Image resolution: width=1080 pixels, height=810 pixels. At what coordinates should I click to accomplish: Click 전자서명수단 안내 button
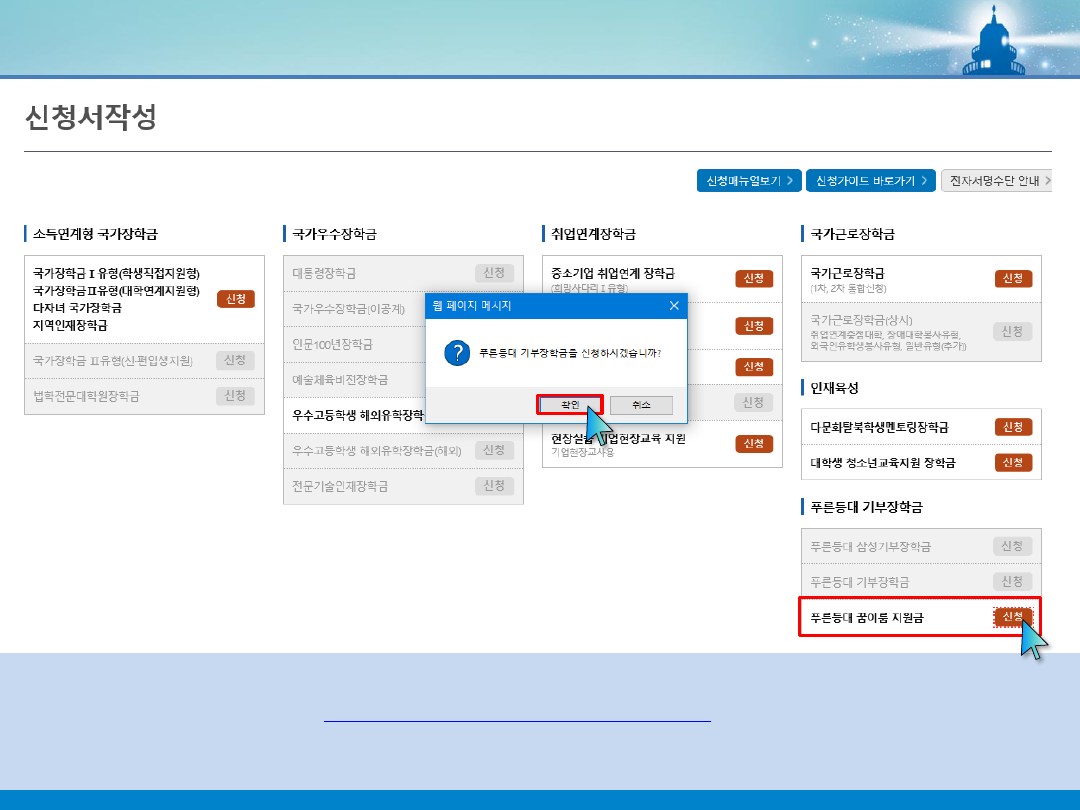(996, 181)
